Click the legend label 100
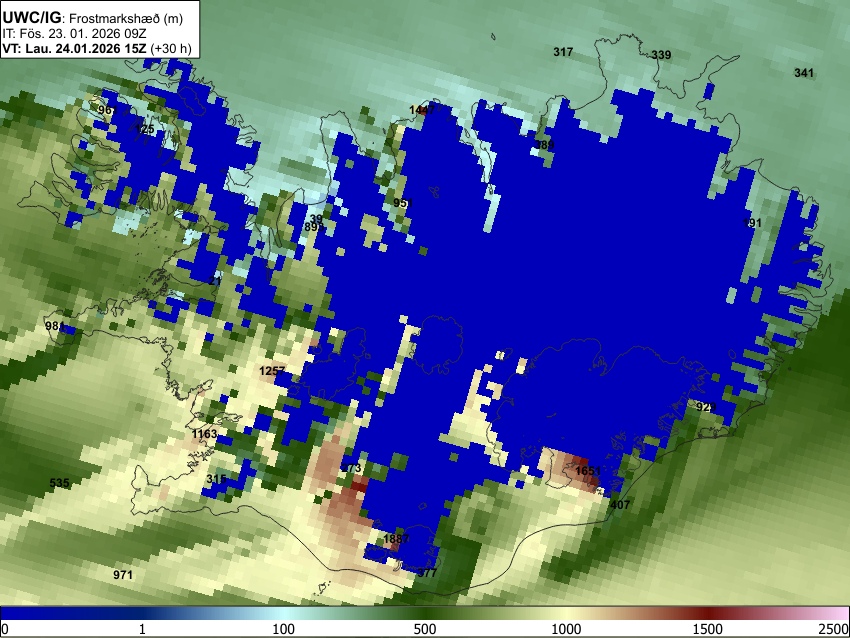This screenshot has height=638, width=850. [x=284, y=629]
